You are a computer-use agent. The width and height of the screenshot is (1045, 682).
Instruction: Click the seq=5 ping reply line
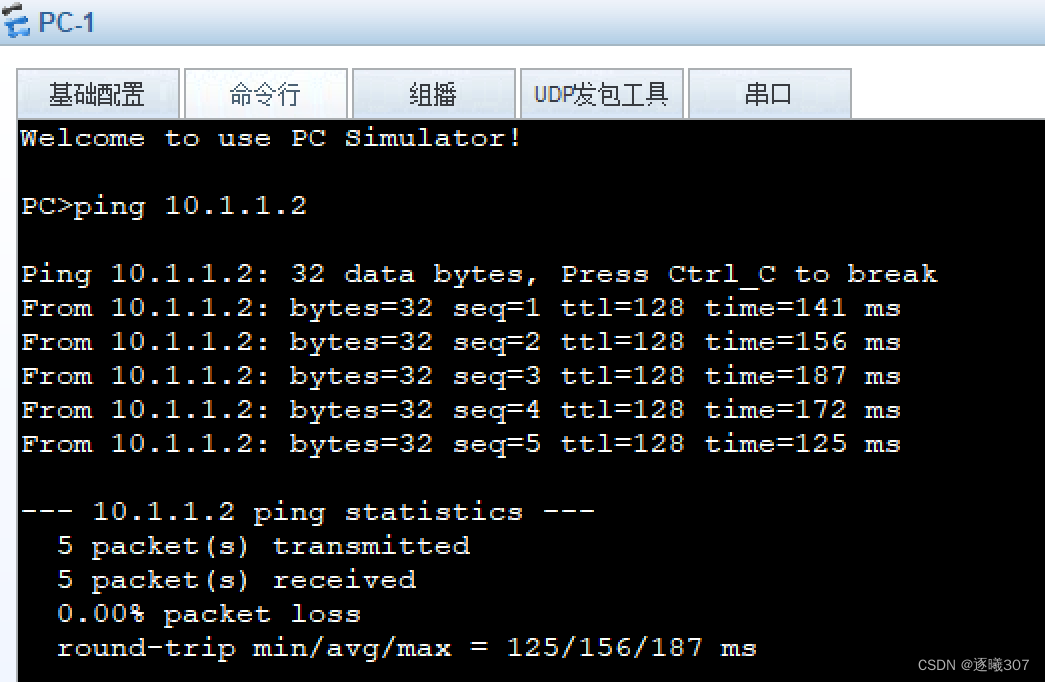pyautogui.click(x=460, y=443)
